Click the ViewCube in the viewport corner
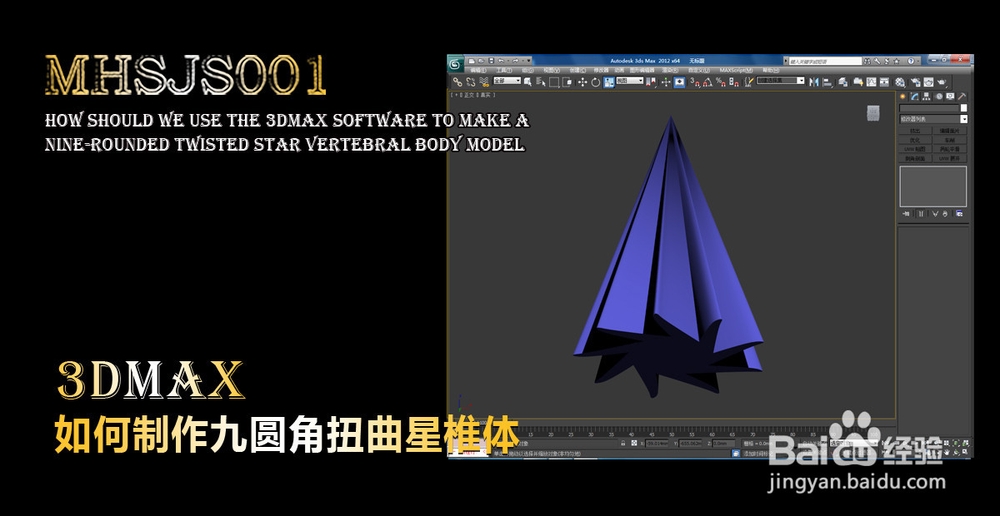The height and width of the screenshot is (516, 1000). (874, 114)
